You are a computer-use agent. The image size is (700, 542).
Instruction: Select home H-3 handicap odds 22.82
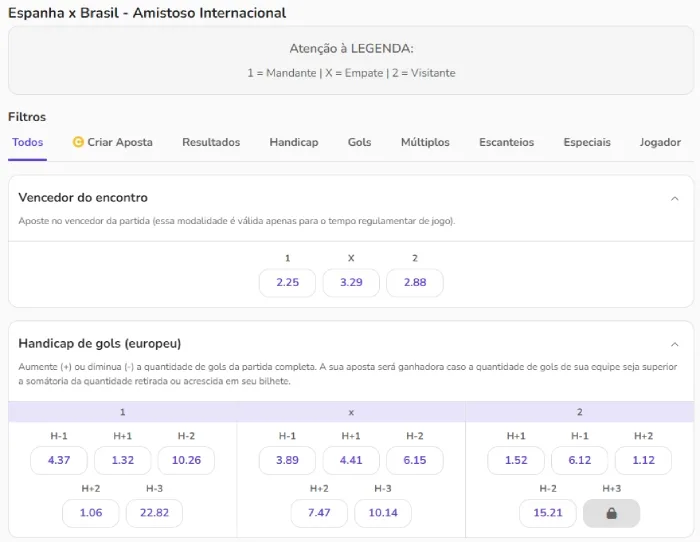coord(154,513)
